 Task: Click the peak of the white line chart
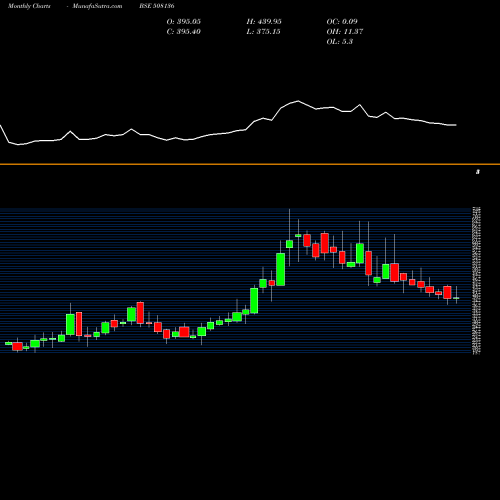pyautogui.click(x=298, y=101)
